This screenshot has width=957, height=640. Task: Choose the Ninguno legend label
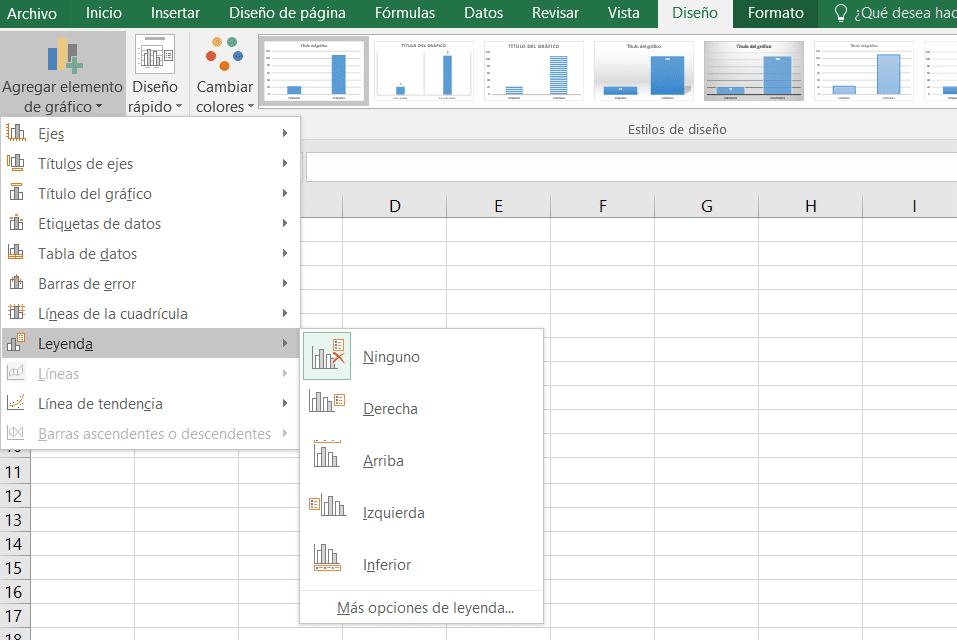391,356
